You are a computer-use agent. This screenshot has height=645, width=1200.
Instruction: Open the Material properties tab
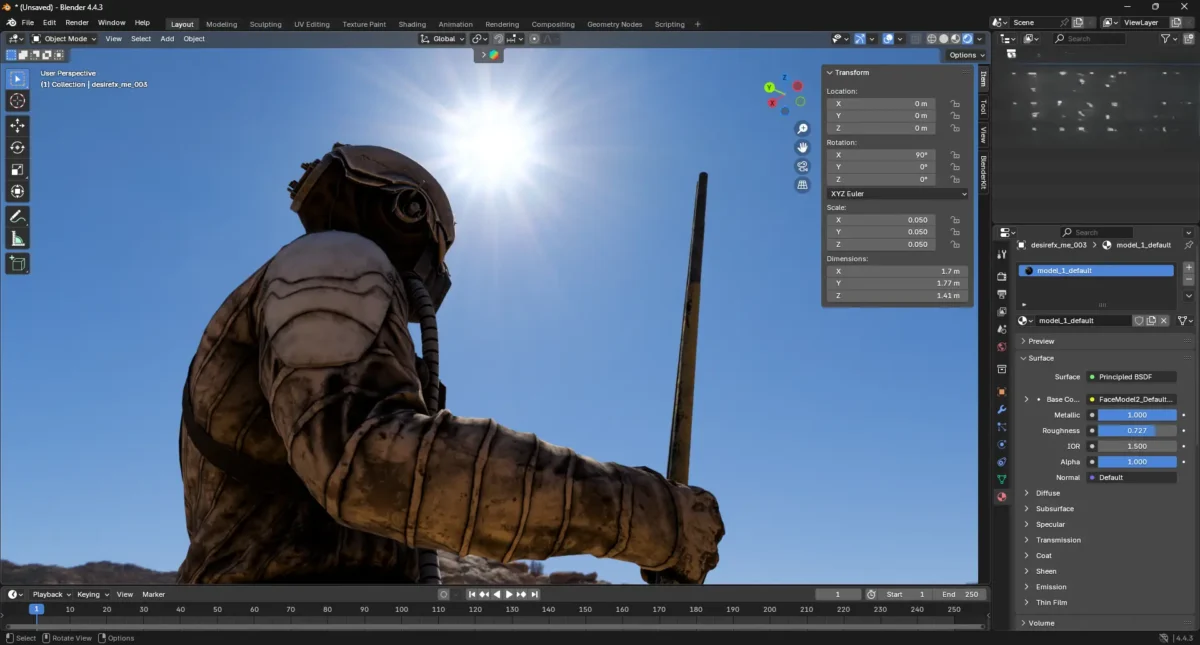tap(1001, 497)
